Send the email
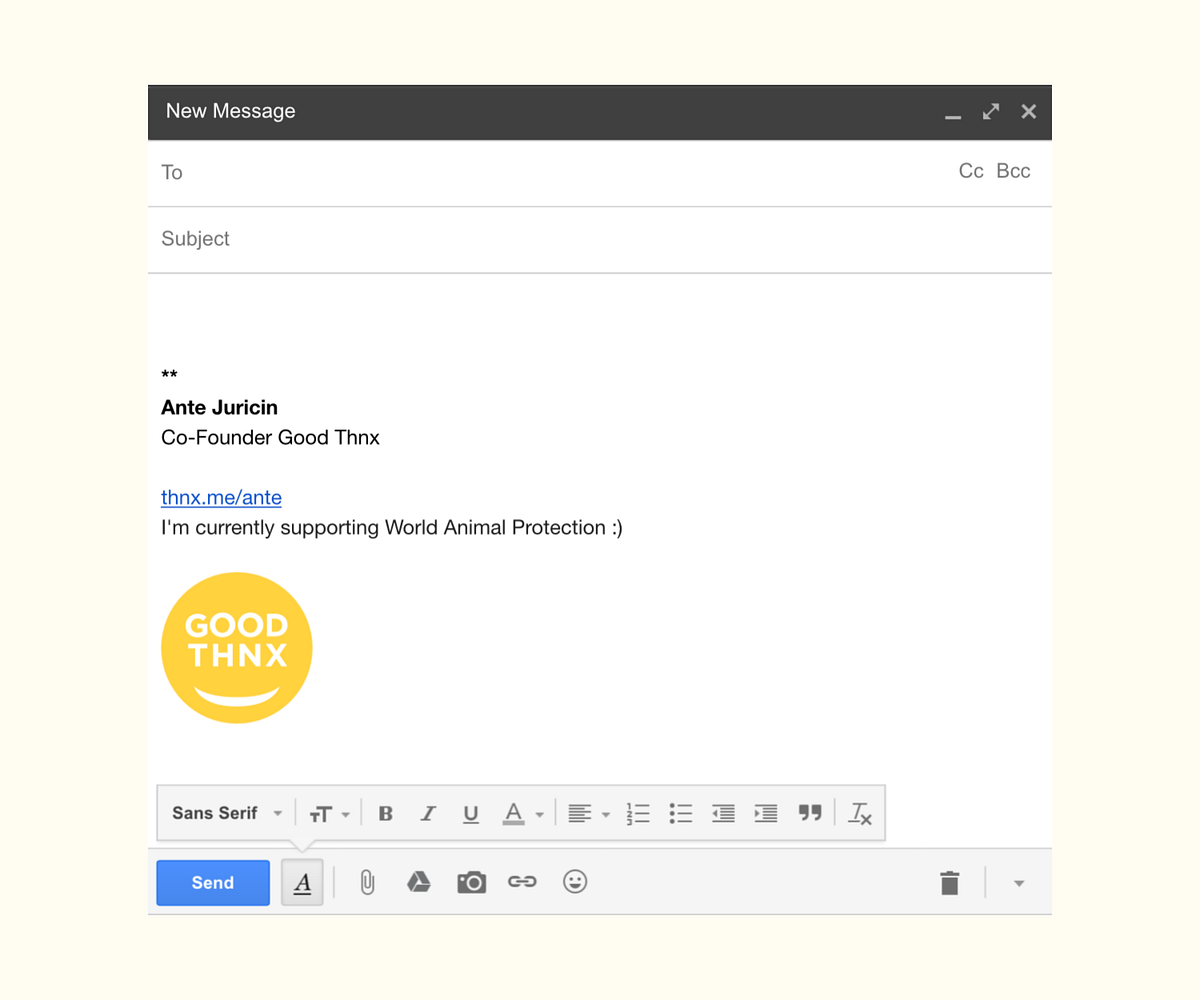 212,882
